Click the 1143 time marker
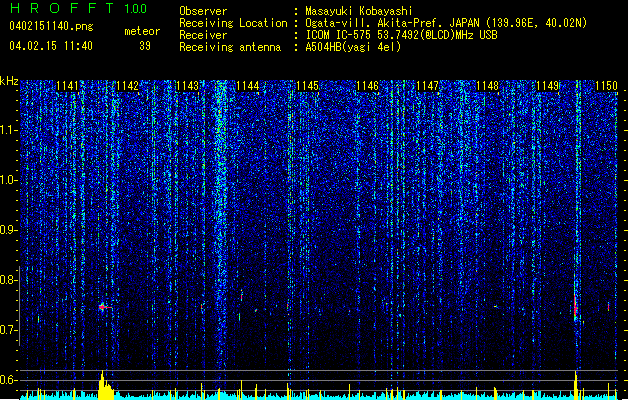The height and width of the screenshot is (400, 629). coord(187,86)
